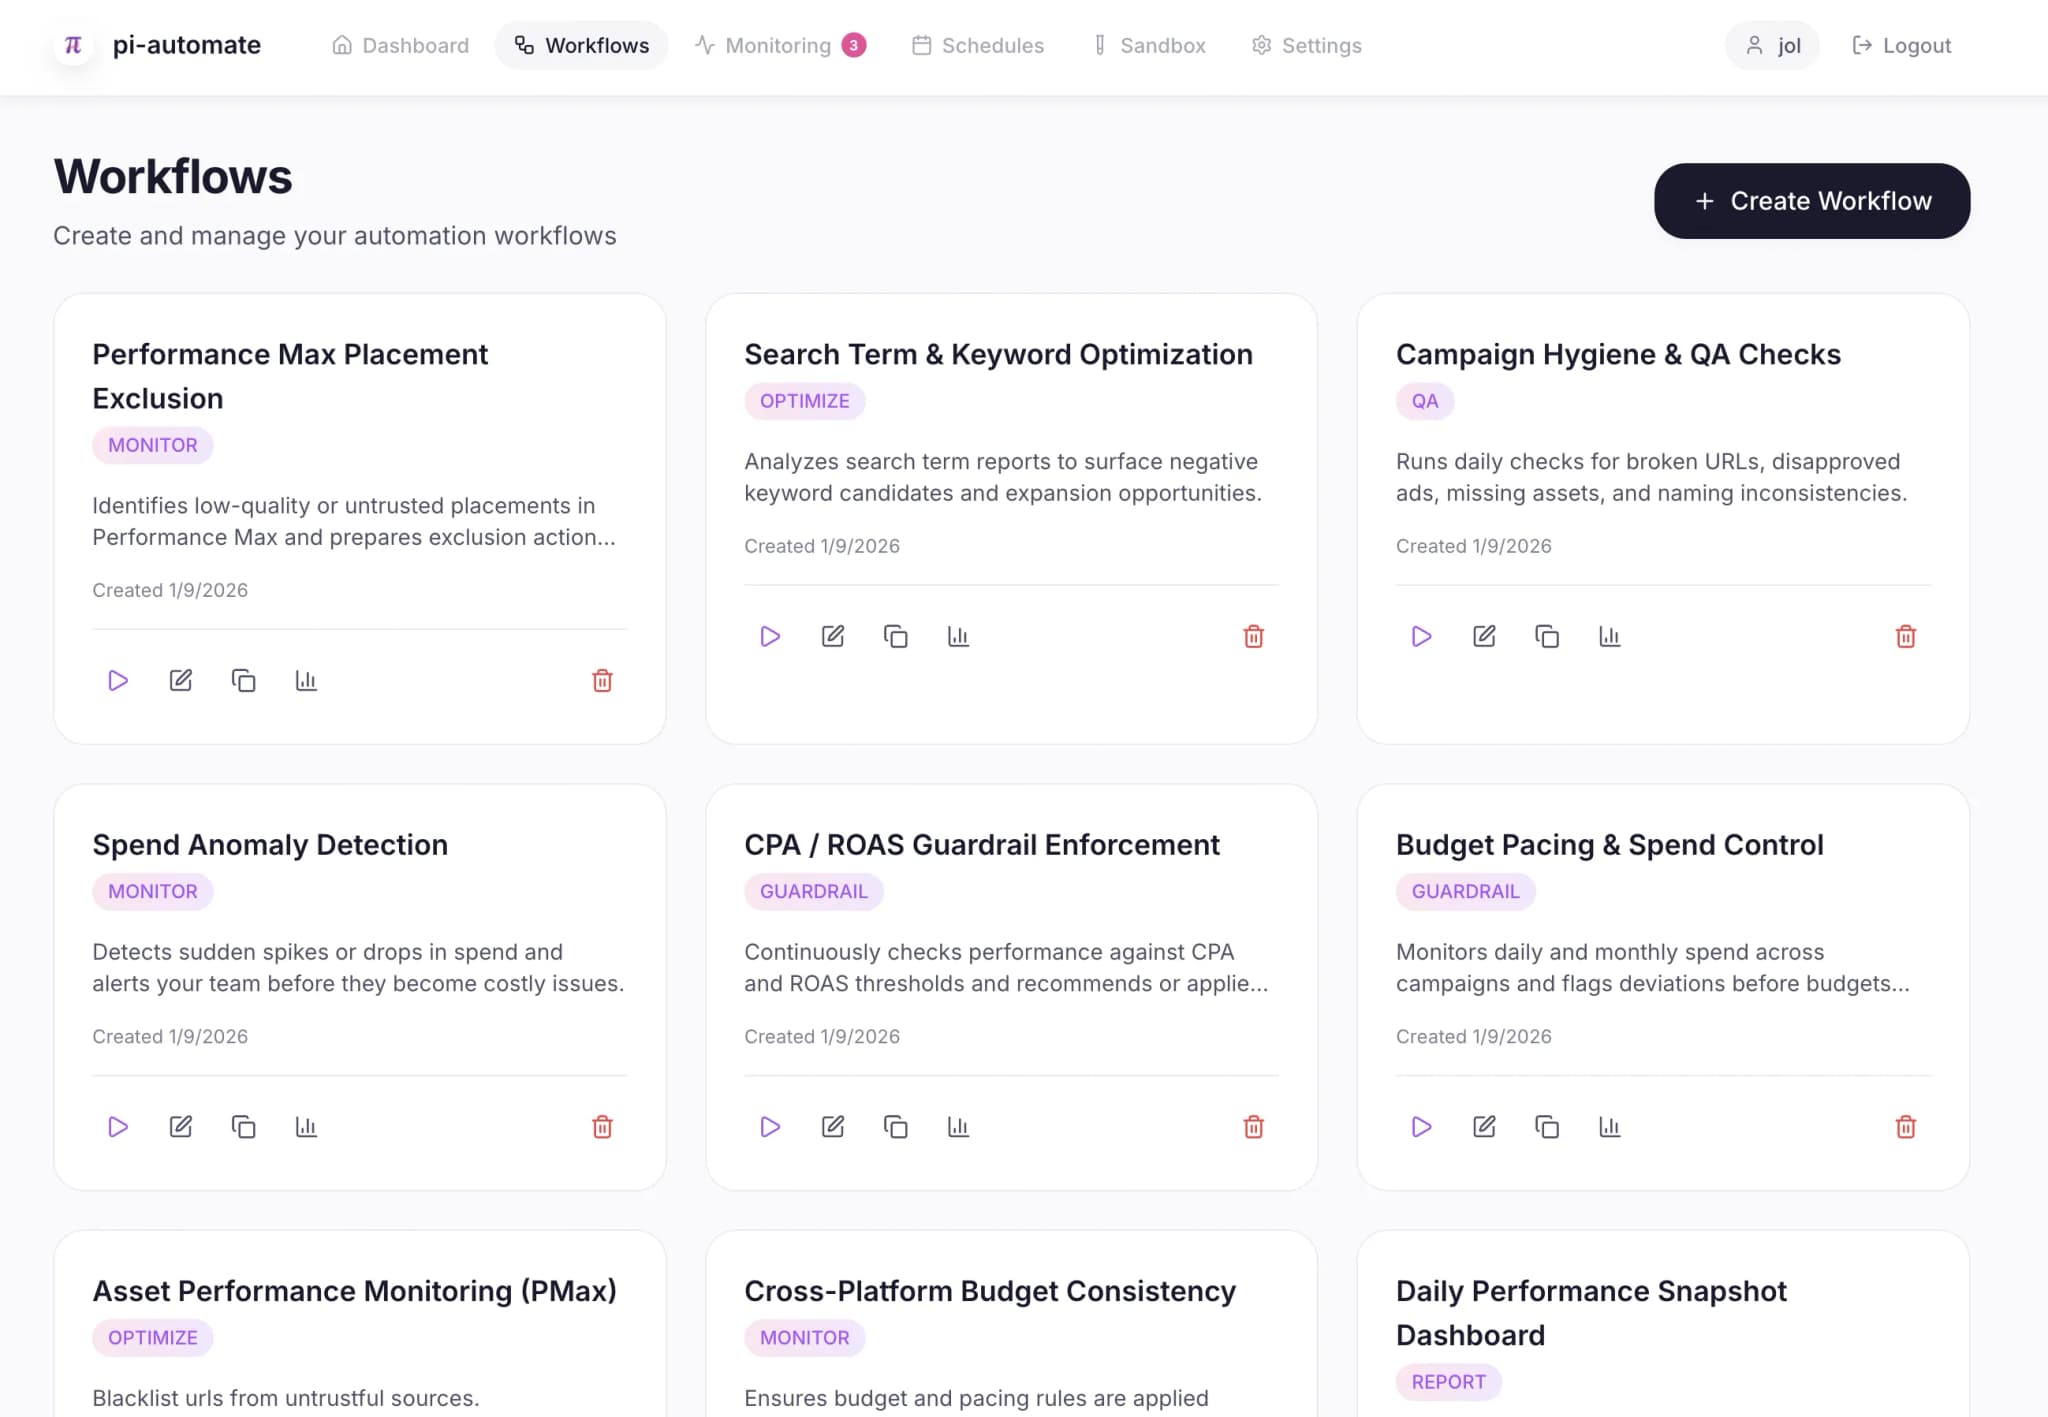Edit the Spend Anomaly Detection workflow
This screenshot has width=2048, height=1417.
click(x=181, y=1126)
